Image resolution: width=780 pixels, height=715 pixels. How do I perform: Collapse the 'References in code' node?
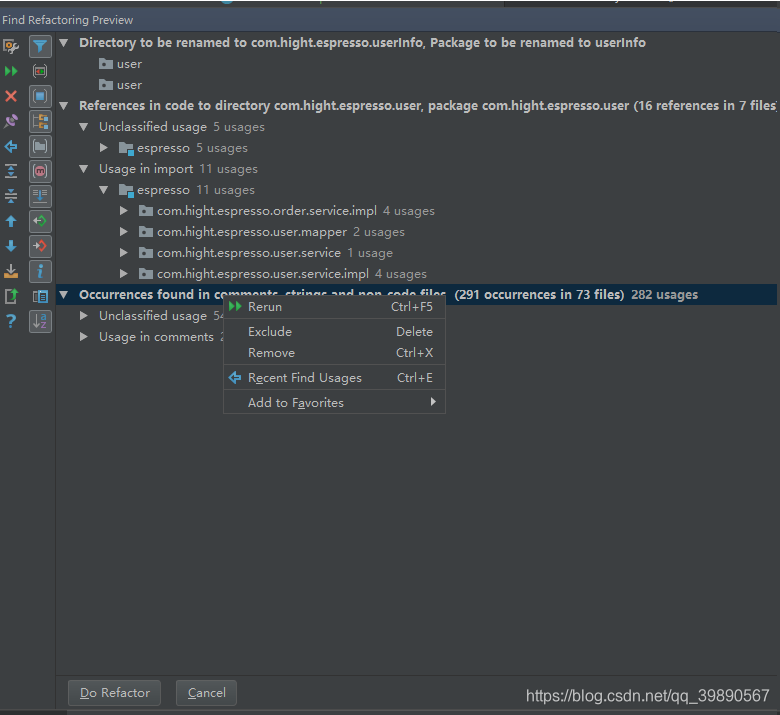point(64,105)
